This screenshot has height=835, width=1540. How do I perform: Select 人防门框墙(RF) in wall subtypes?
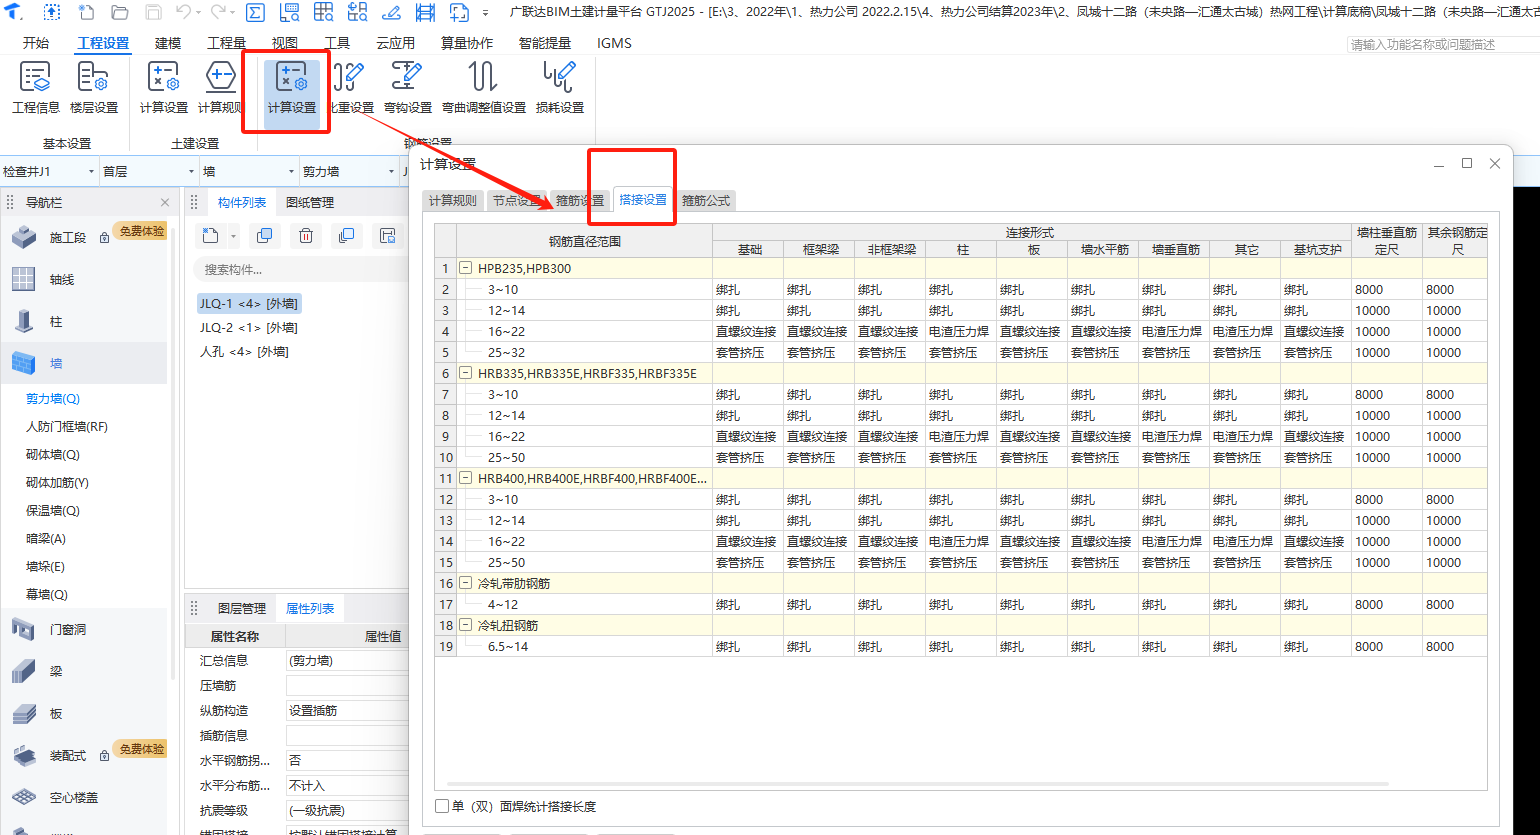click(x=67, y=426)
